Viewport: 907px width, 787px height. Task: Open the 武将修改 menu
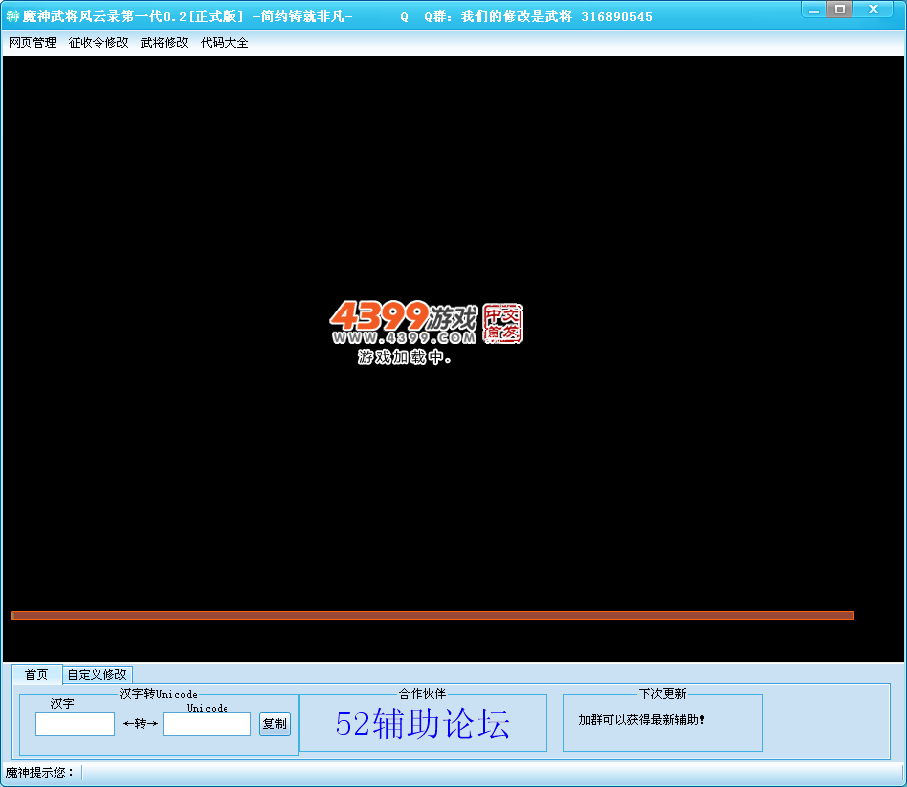[164, 43]
